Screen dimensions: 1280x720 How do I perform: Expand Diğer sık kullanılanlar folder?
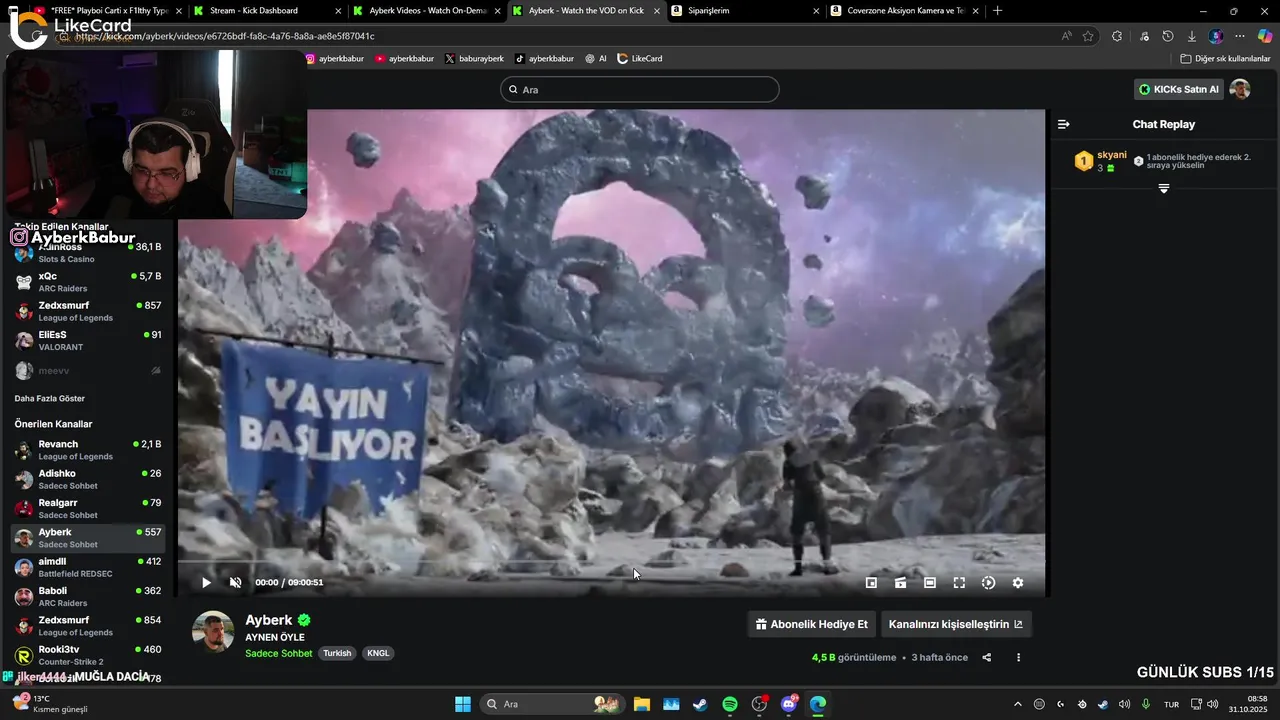[x=1225, y=59]
